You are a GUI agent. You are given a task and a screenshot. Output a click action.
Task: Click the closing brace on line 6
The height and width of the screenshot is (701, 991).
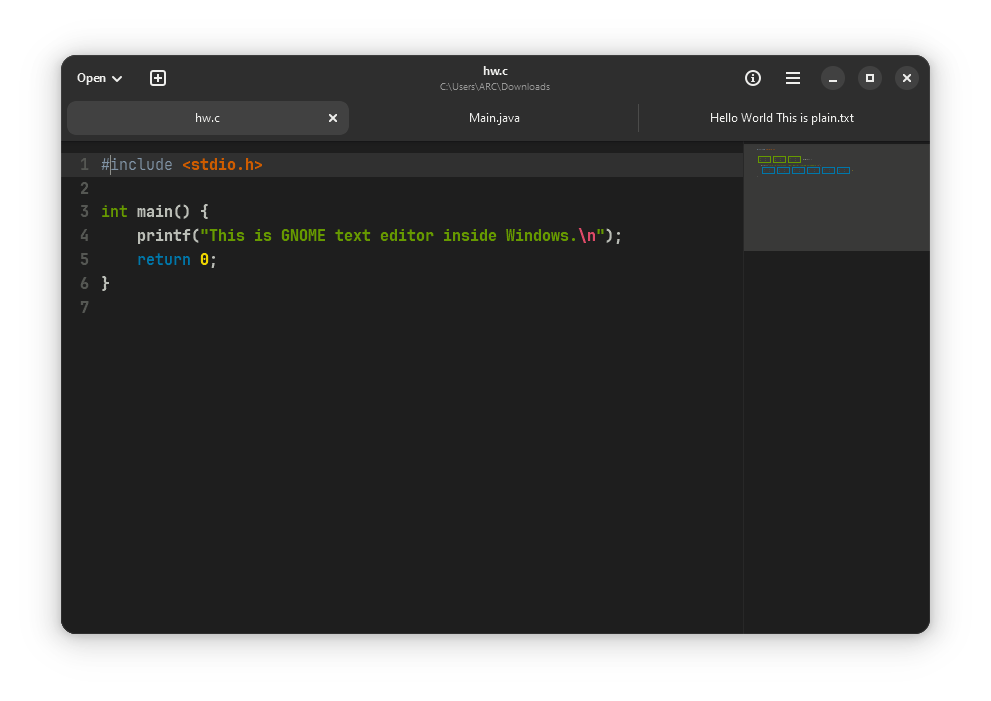tap(106, 284)
